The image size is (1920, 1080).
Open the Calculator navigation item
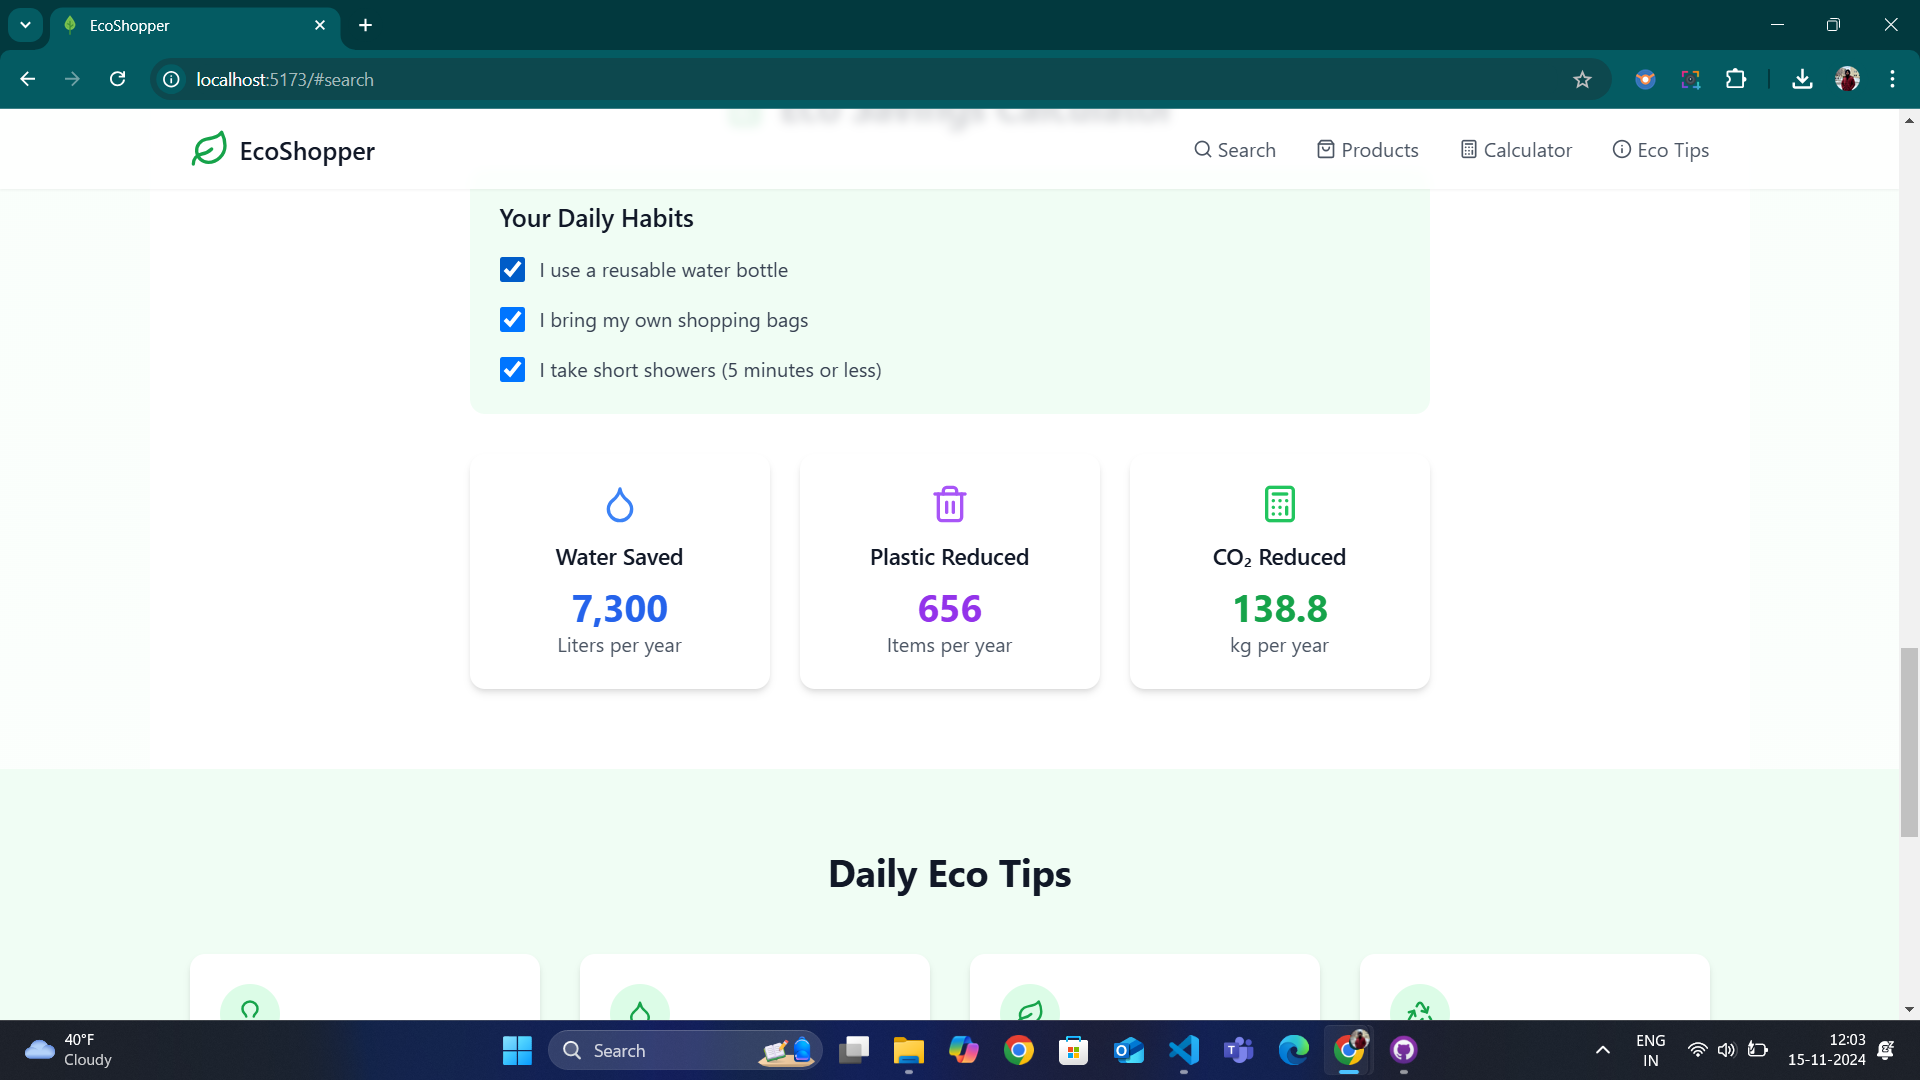click(x=1516, y=150)
